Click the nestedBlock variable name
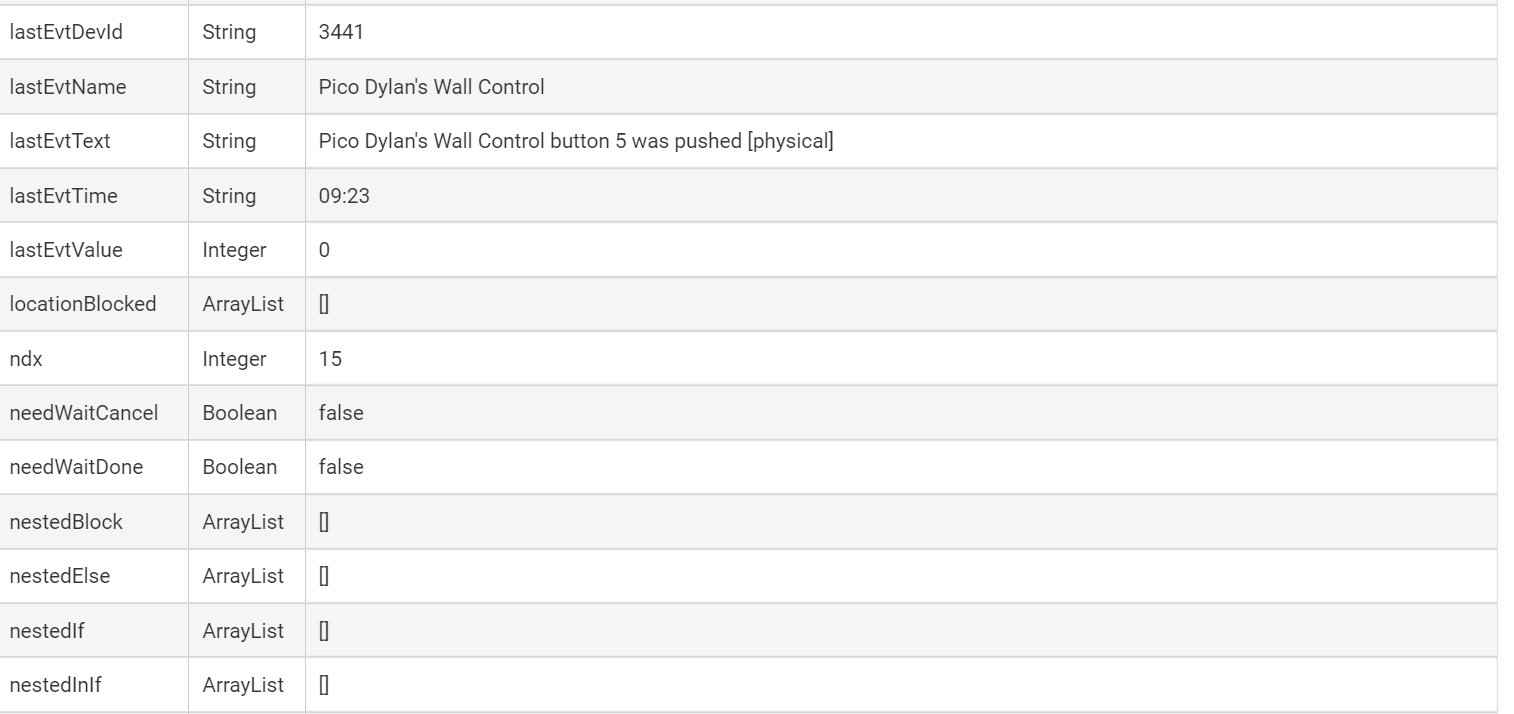Viewport: 1514px width, 714px height. coord(66,522)
